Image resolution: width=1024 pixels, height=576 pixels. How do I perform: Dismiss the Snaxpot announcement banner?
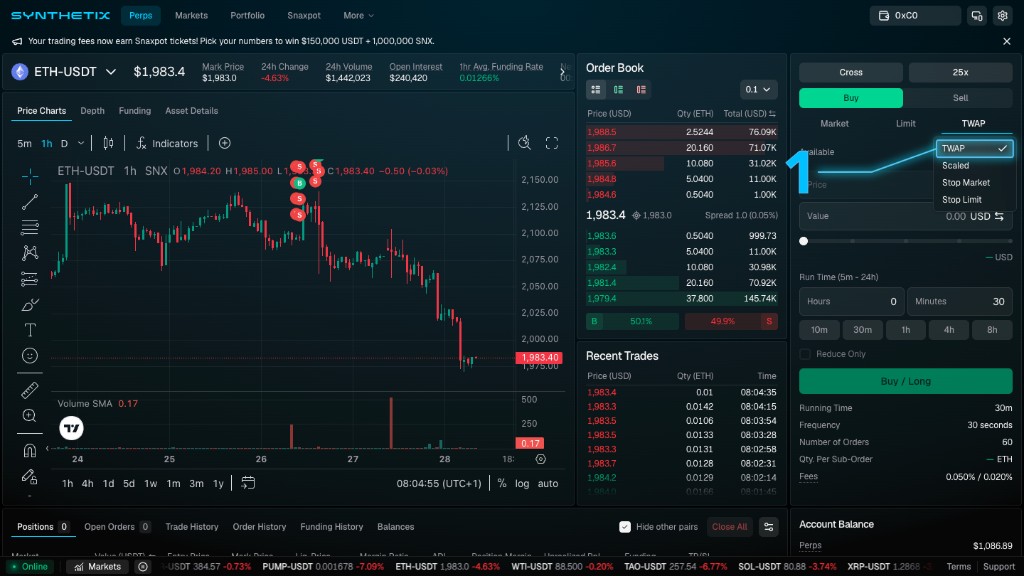point(1006,41)
